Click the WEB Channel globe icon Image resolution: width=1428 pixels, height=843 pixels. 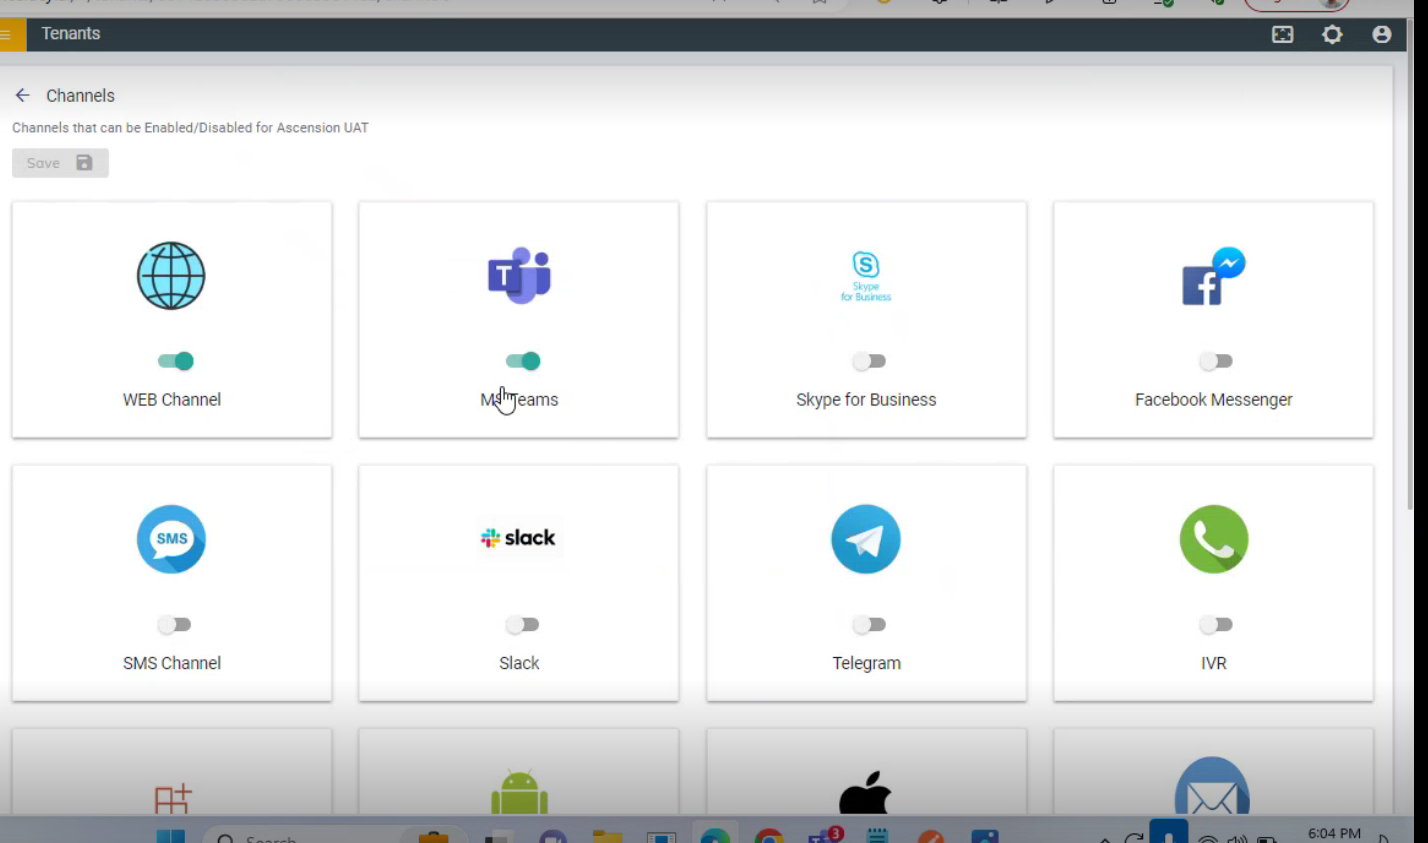pos(171,276)
